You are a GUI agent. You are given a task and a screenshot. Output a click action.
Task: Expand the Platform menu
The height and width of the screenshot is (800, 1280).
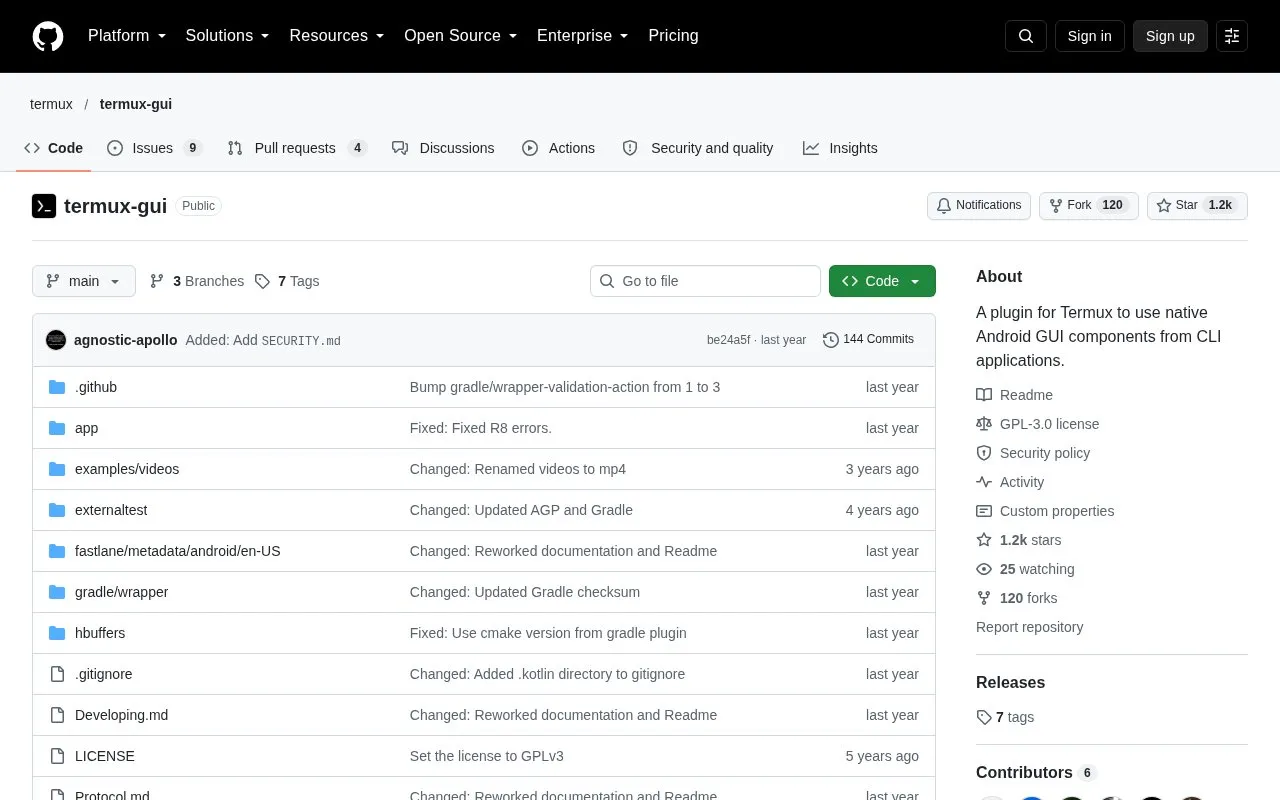(127, 36)
